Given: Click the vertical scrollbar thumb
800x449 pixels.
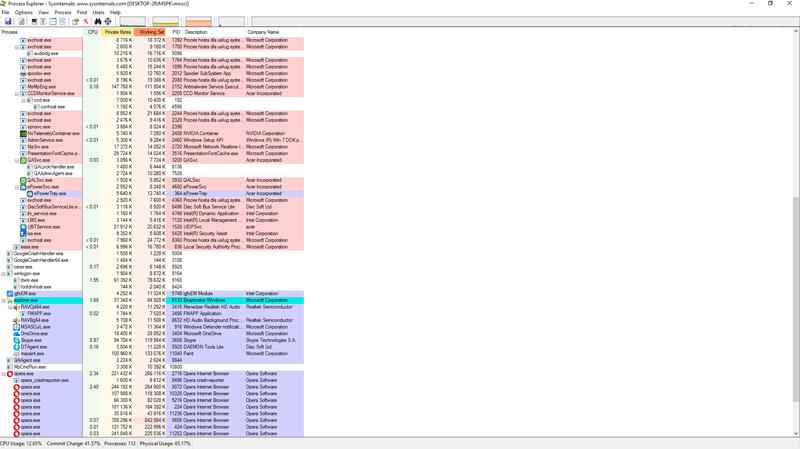Looking at the screenshot, I should tap(796, 299).
